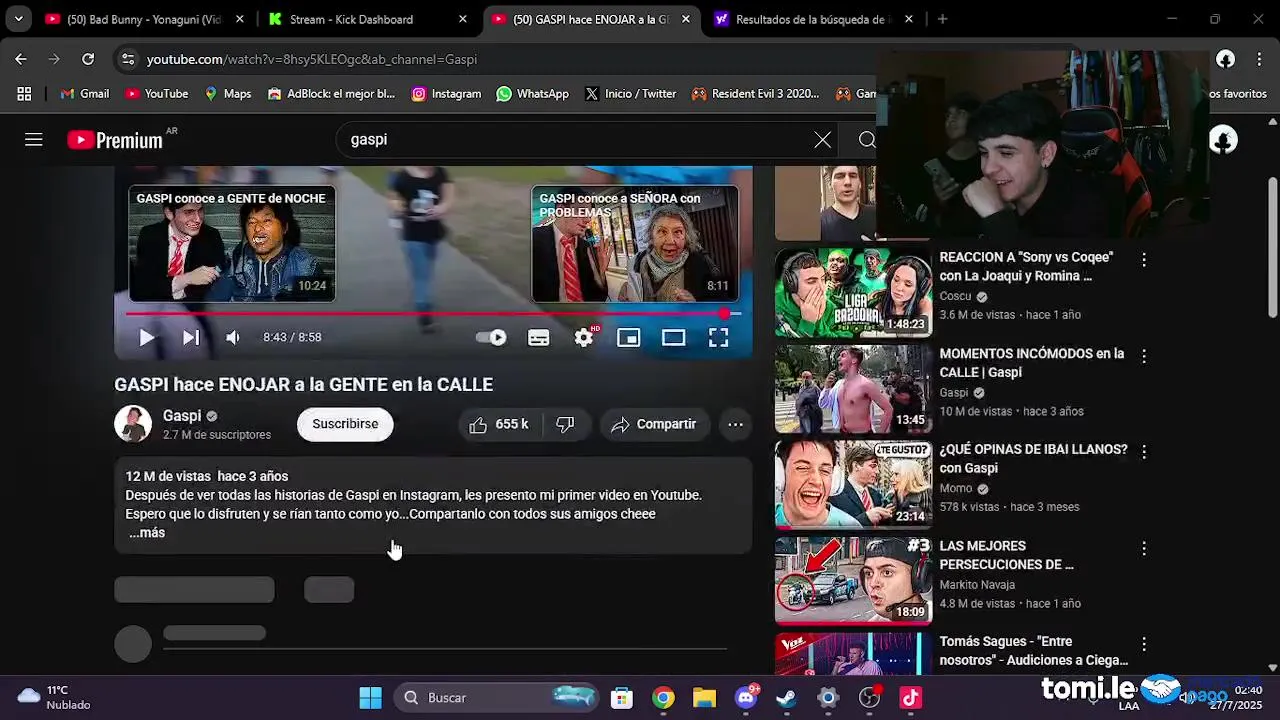Image resolution: width=1280 pixels, height=720 pixels.
Task: Open the Coscu channel link
Action: coord(955,297)
